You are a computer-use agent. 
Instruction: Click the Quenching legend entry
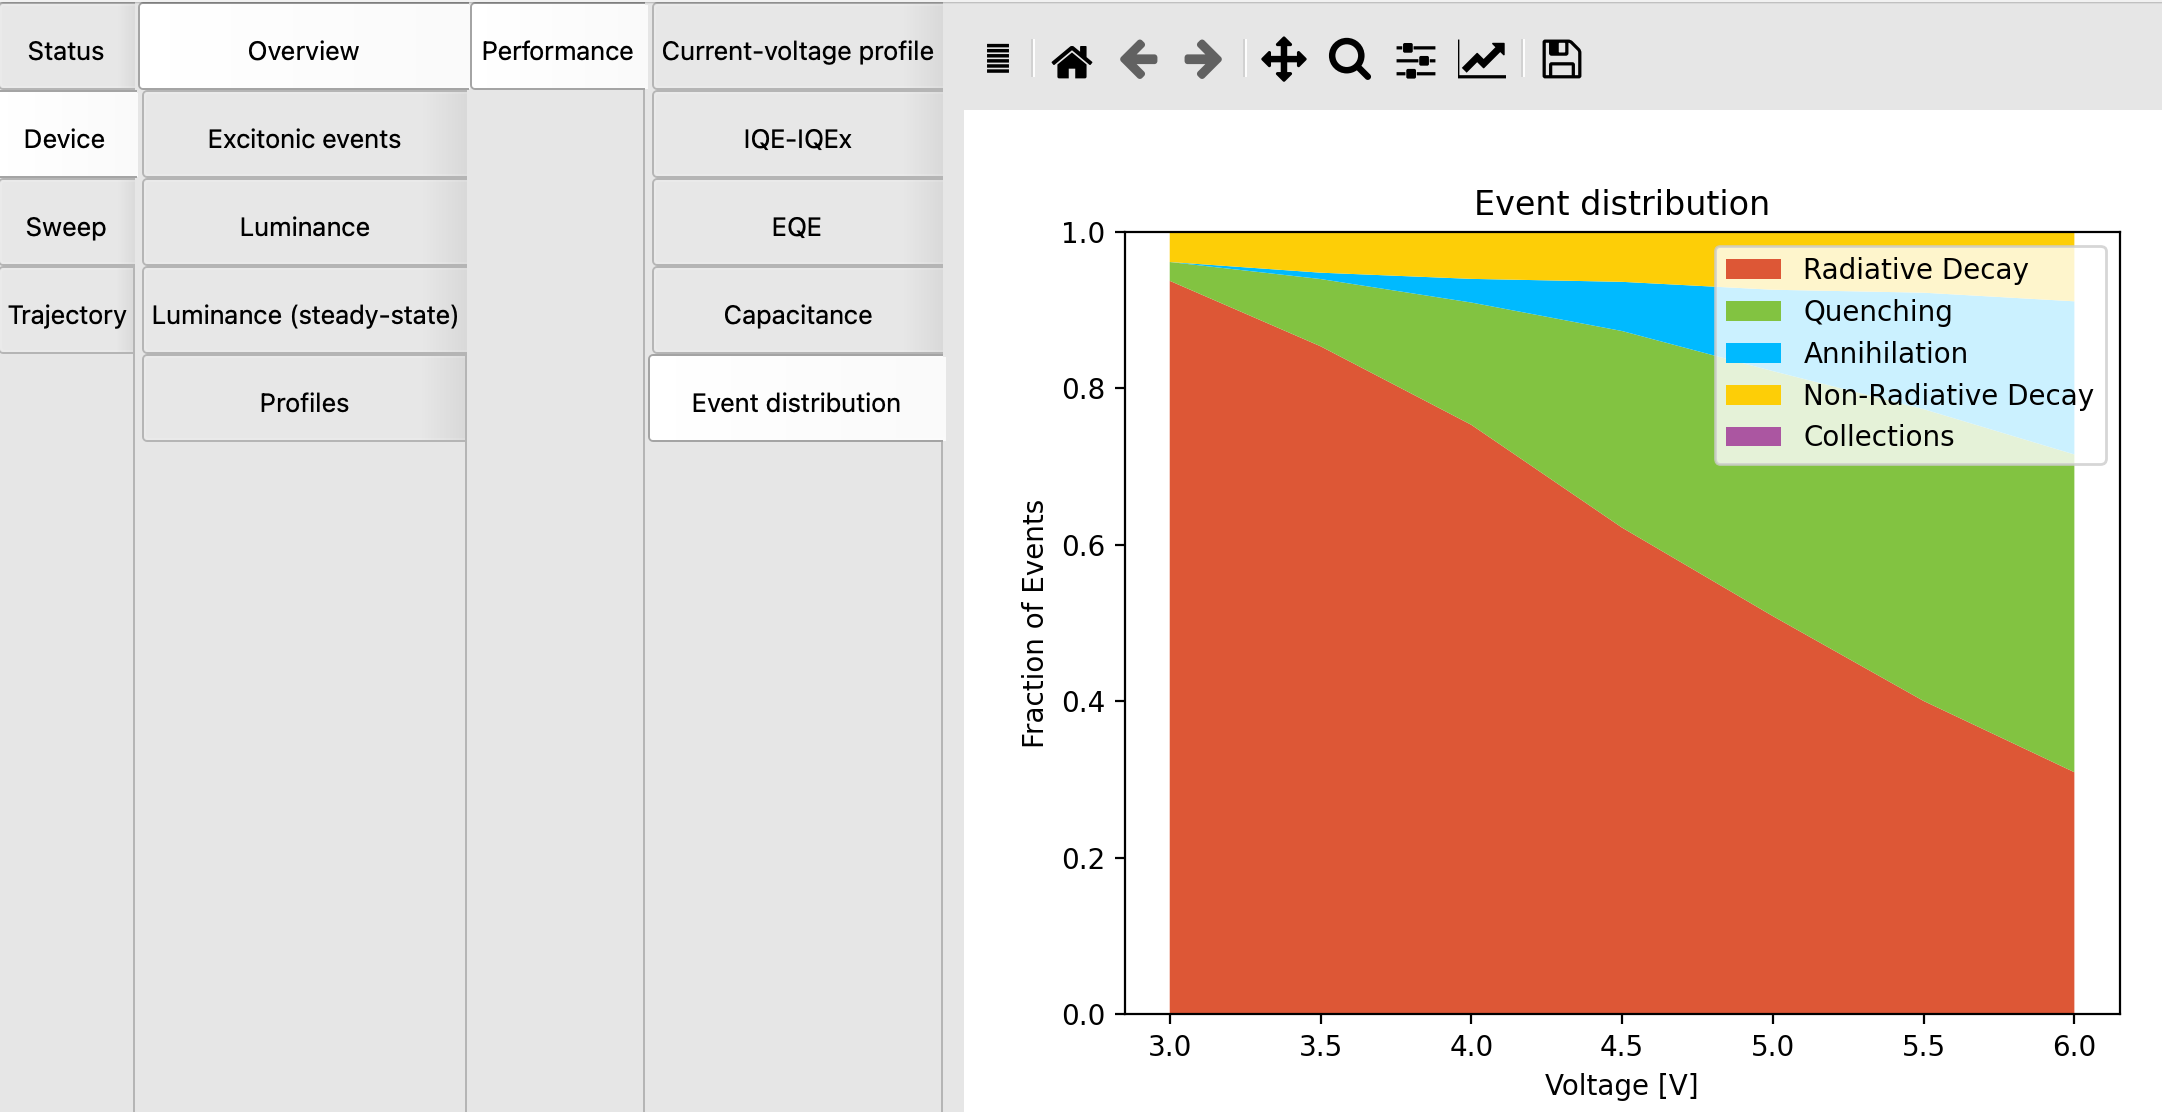pyautogui.click(x=1877, y=311)
